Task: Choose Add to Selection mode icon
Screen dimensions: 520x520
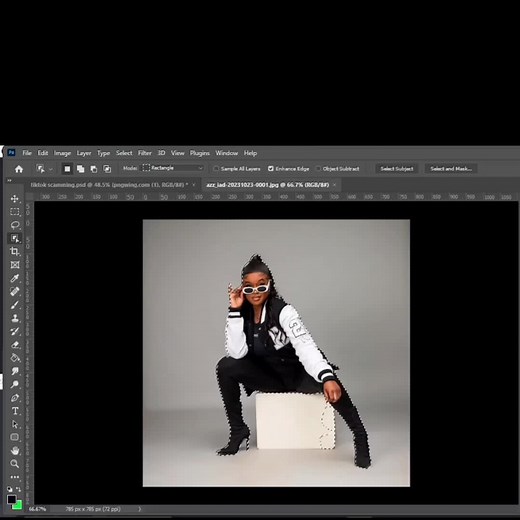Action: pyautogui.click(x=80, y=169)
